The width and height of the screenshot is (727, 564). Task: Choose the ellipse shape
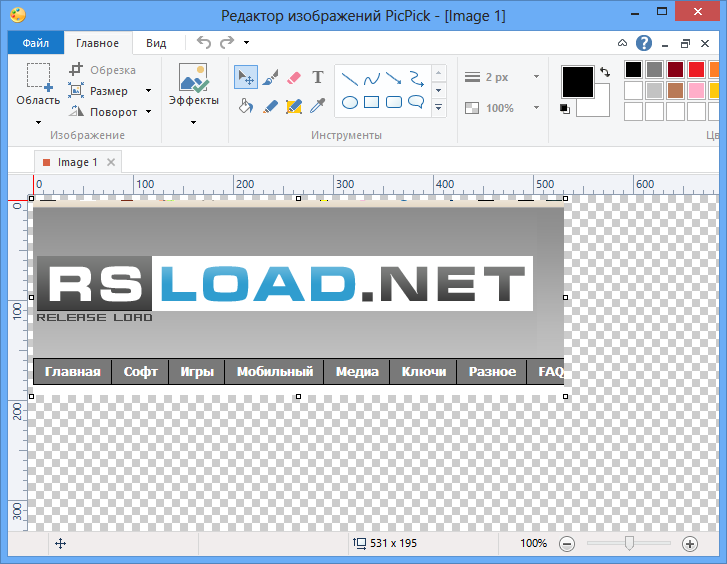click(350, 102)
